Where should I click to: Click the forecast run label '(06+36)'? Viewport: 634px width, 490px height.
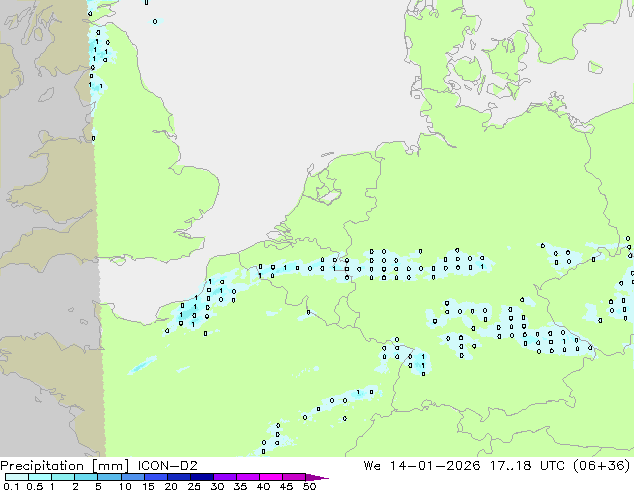point(601,466)
